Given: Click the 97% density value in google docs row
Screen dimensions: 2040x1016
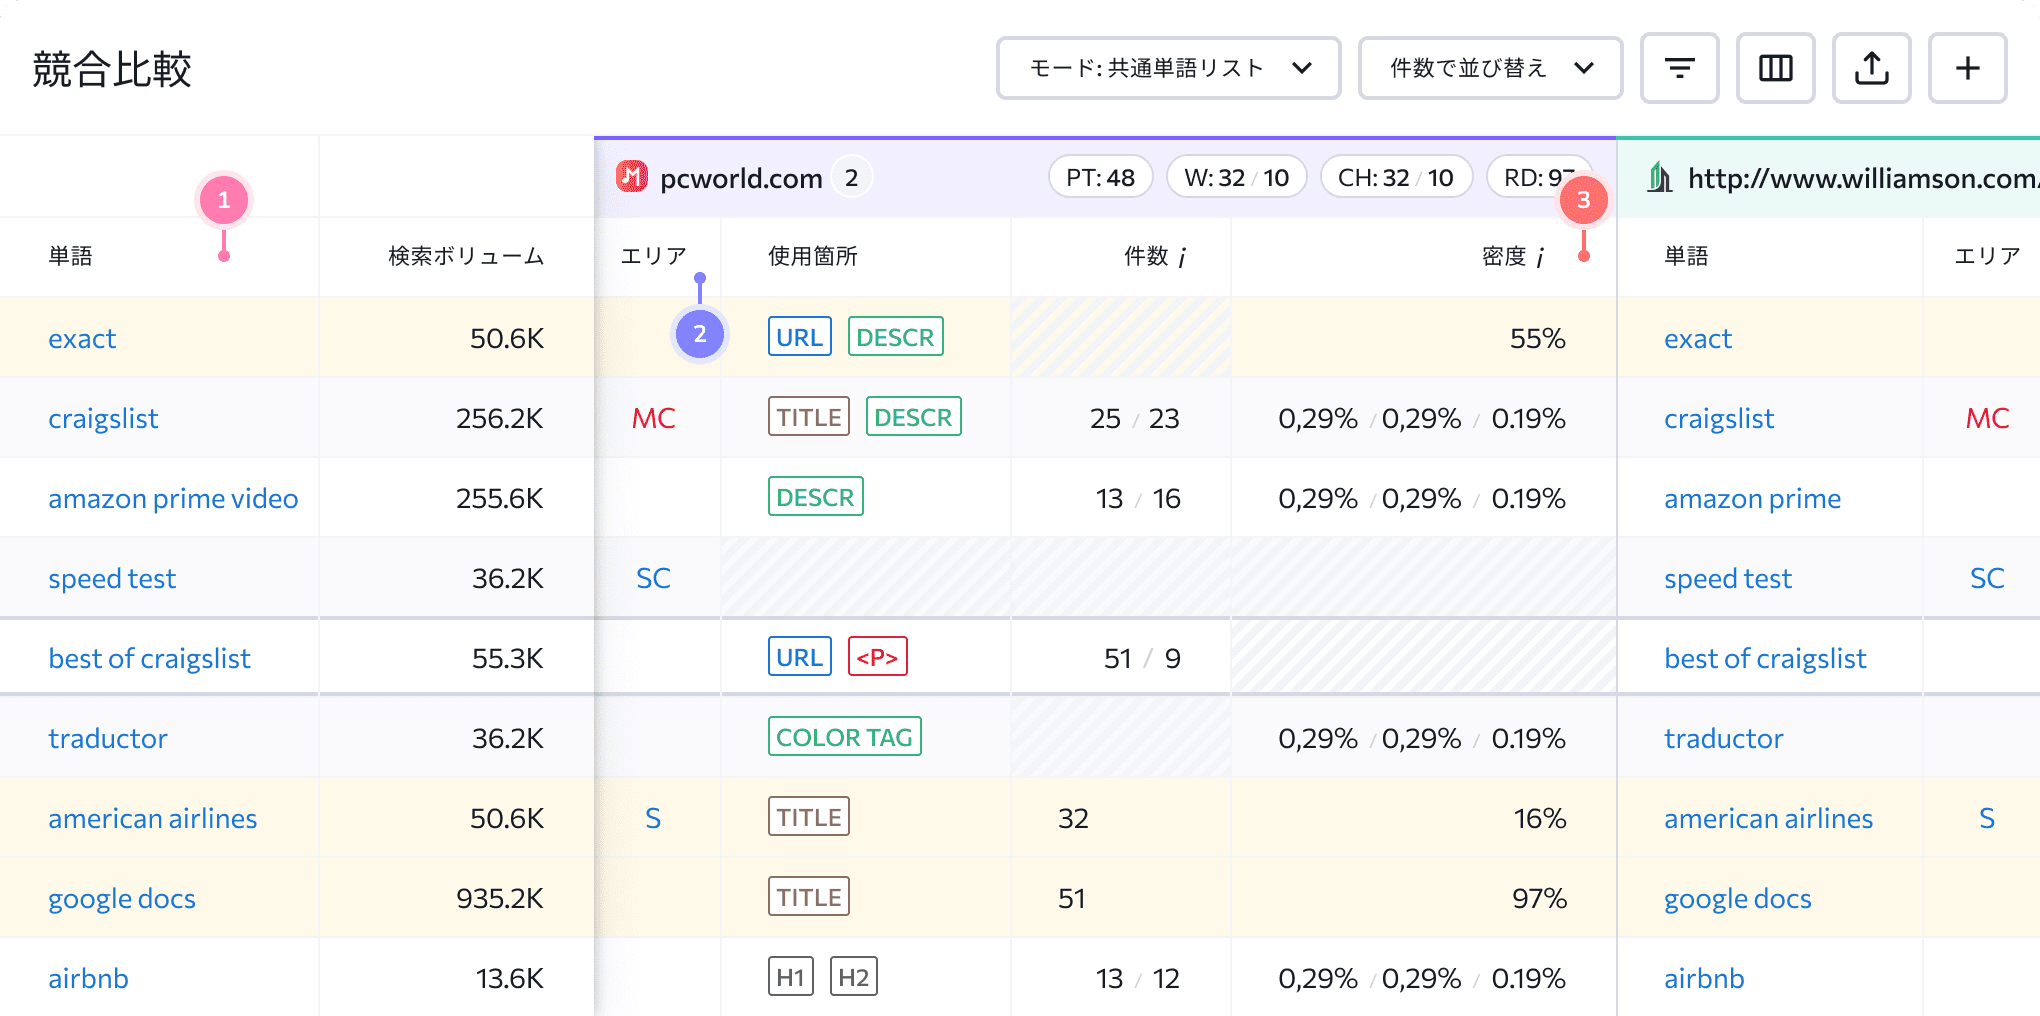Looking at the screenshot, I should click(x=1539, y=898).
